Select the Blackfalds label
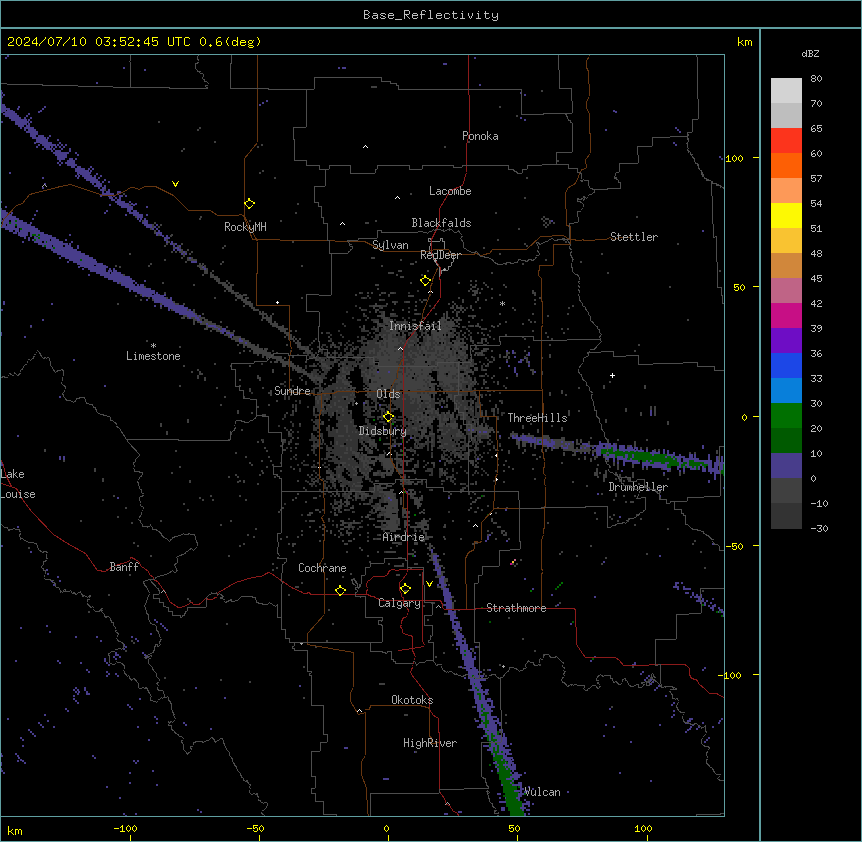 click(441, 223)
